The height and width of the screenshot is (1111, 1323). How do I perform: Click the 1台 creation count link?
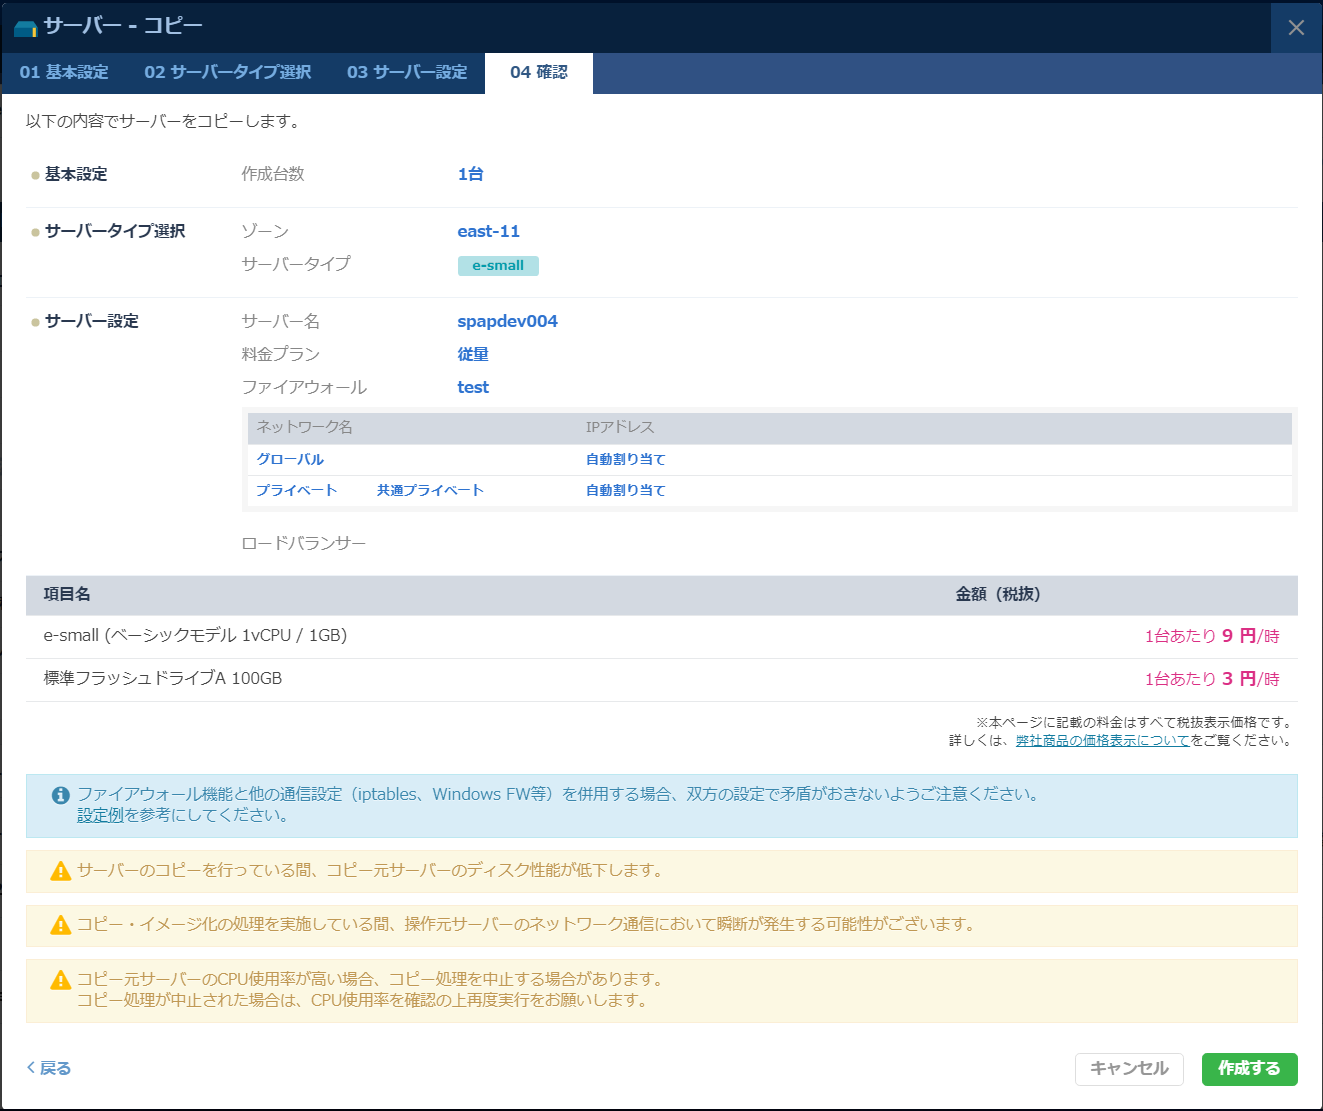[470, 173]
